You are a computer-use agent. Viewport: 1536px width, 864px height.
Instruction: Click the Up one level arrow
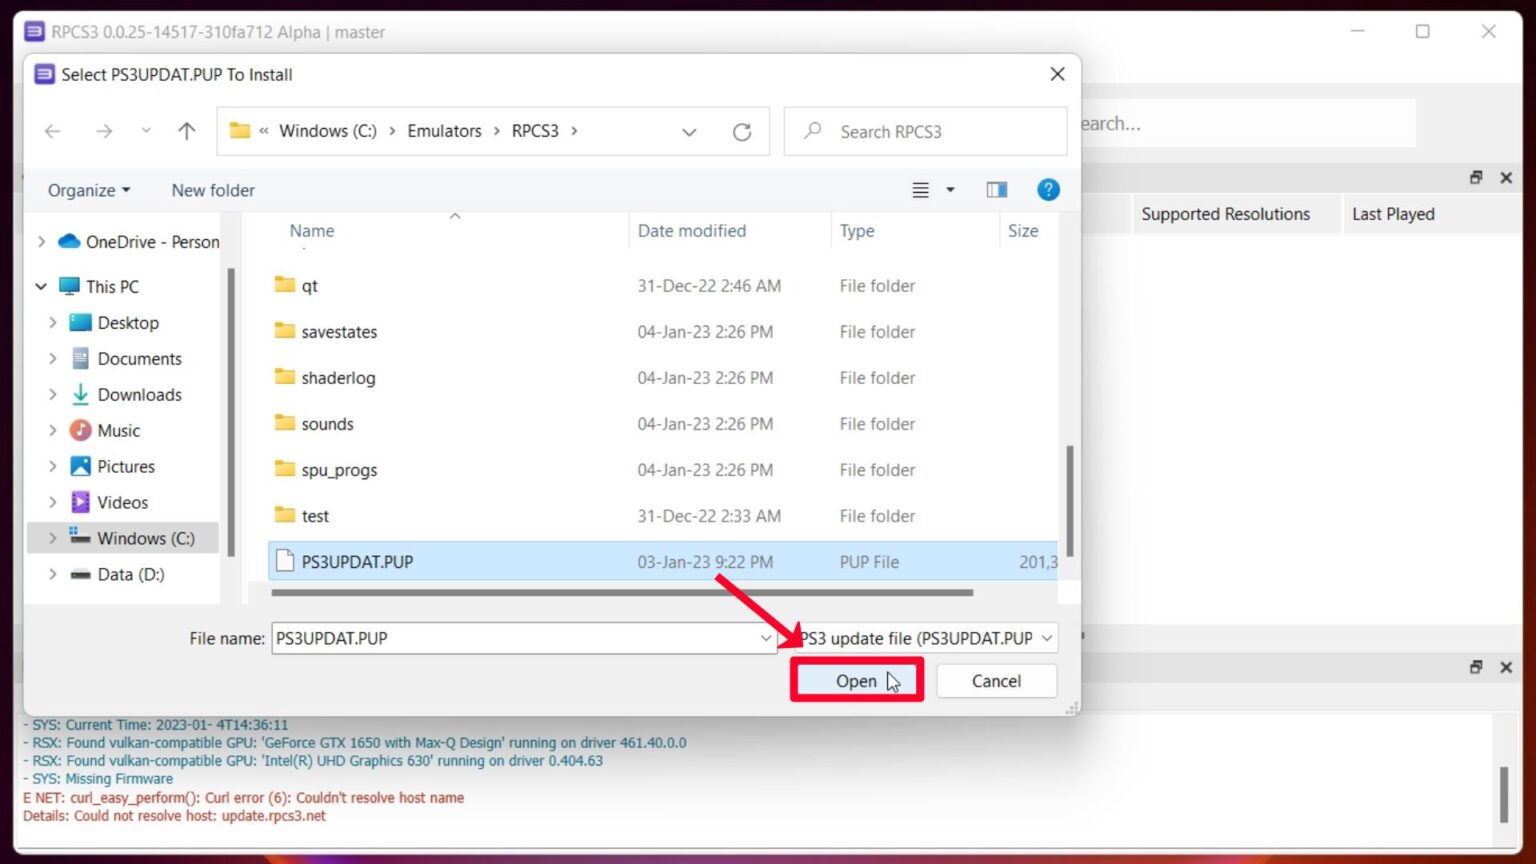click(186, 131)
